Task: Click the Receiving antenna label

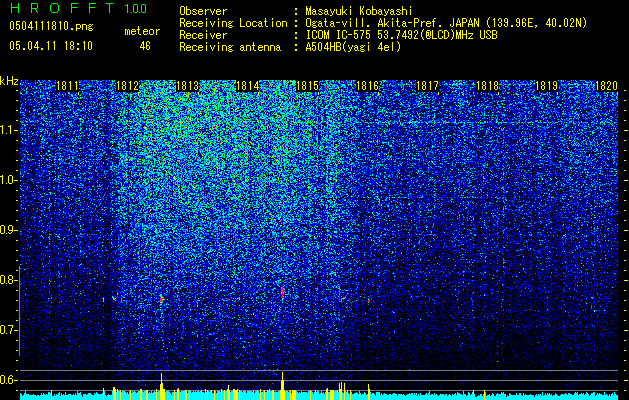Action: (x=230, y=47)
